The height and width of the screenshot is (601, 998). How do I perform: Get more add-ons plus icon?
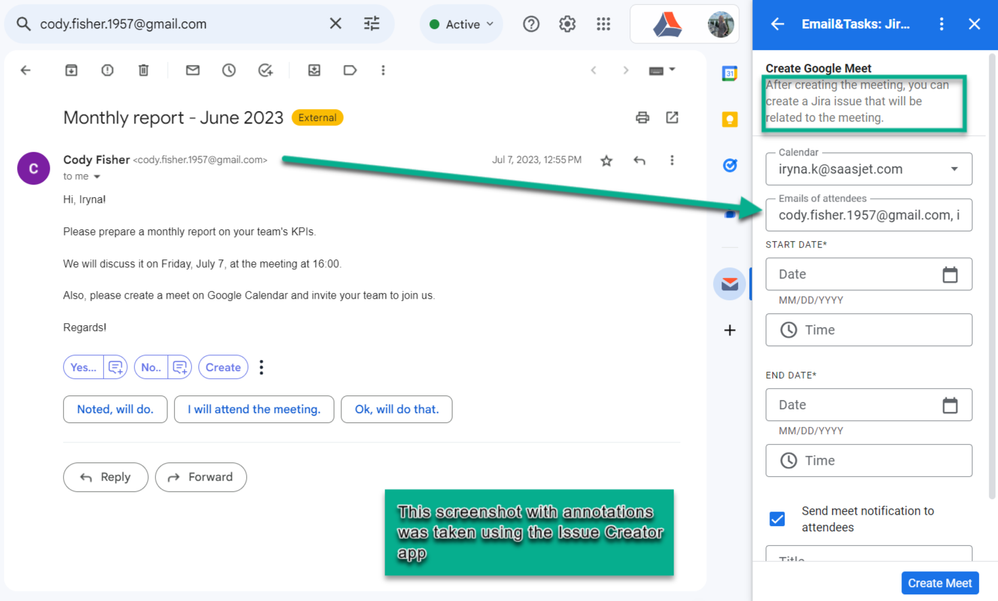[729, 330]
